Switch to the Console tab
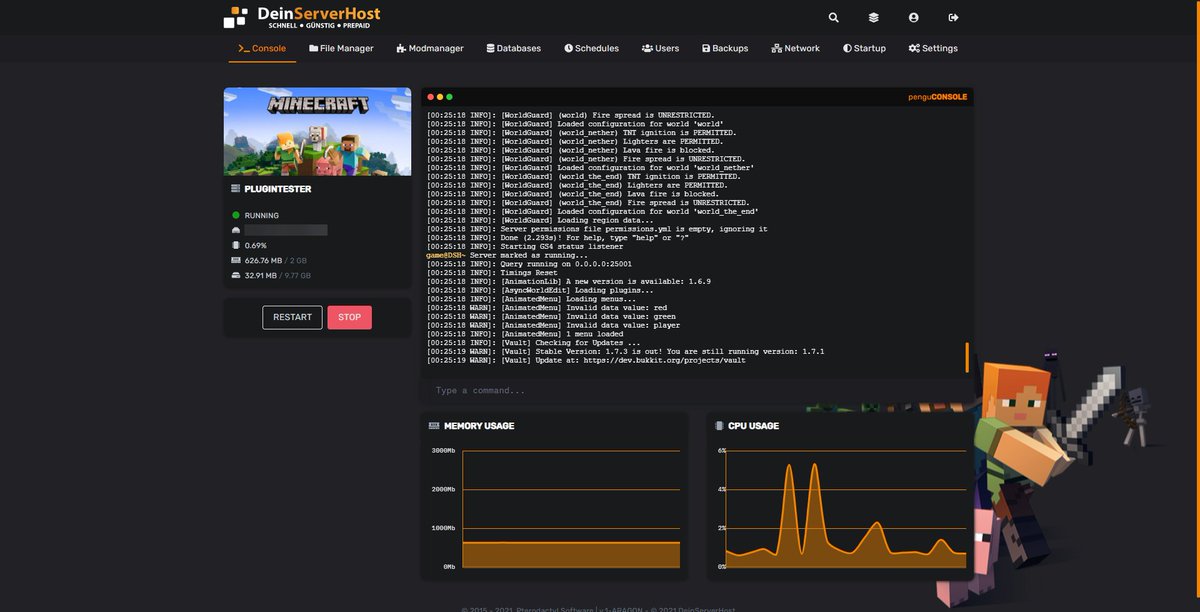The image size is (1200, 612). 262,48
